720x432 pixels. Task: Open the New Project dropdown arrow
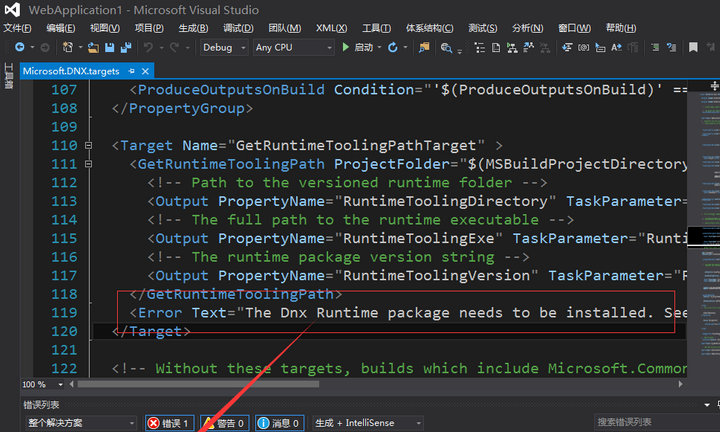click(x=80, y=47)
